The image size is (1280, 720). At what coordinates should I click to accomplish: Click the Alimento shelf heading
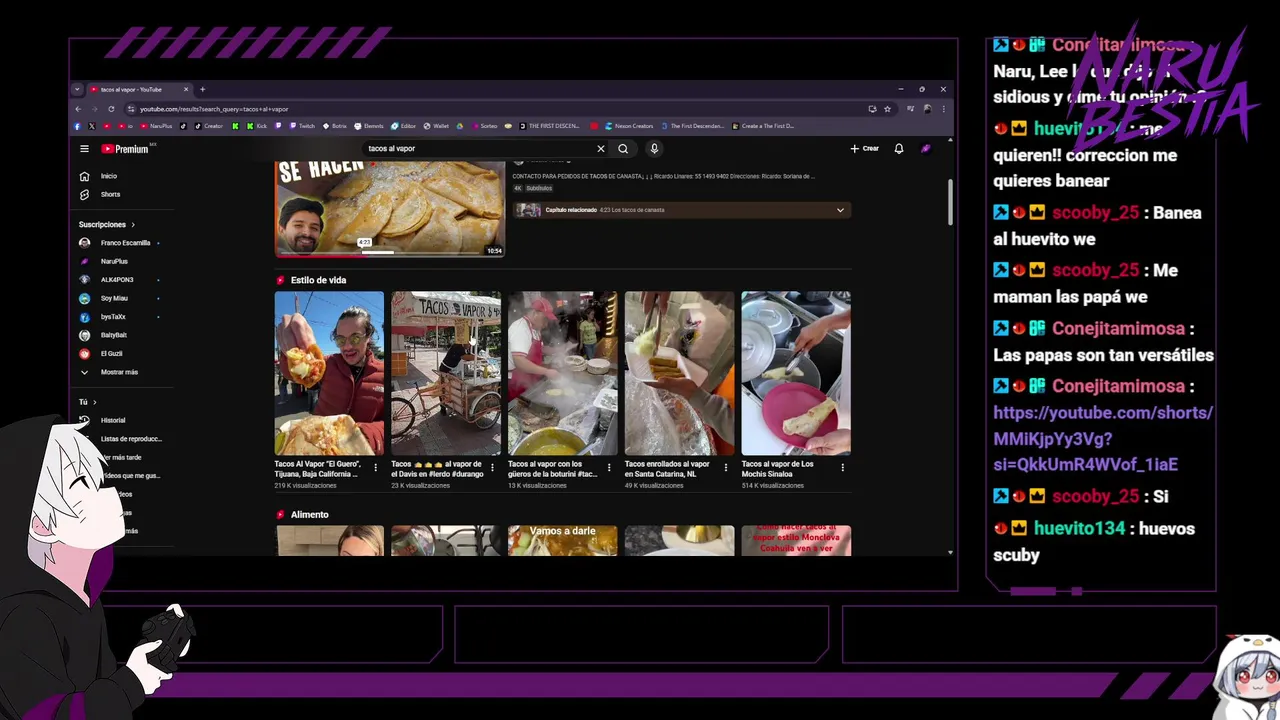[x=309, y=514]
